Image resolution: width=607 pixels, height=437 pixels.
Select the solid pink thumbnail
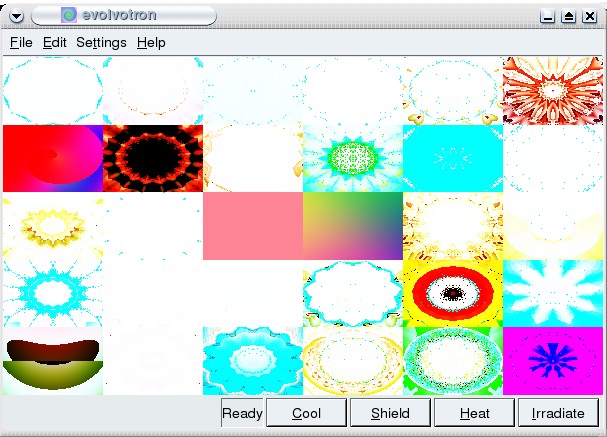(x=253, y=226)
